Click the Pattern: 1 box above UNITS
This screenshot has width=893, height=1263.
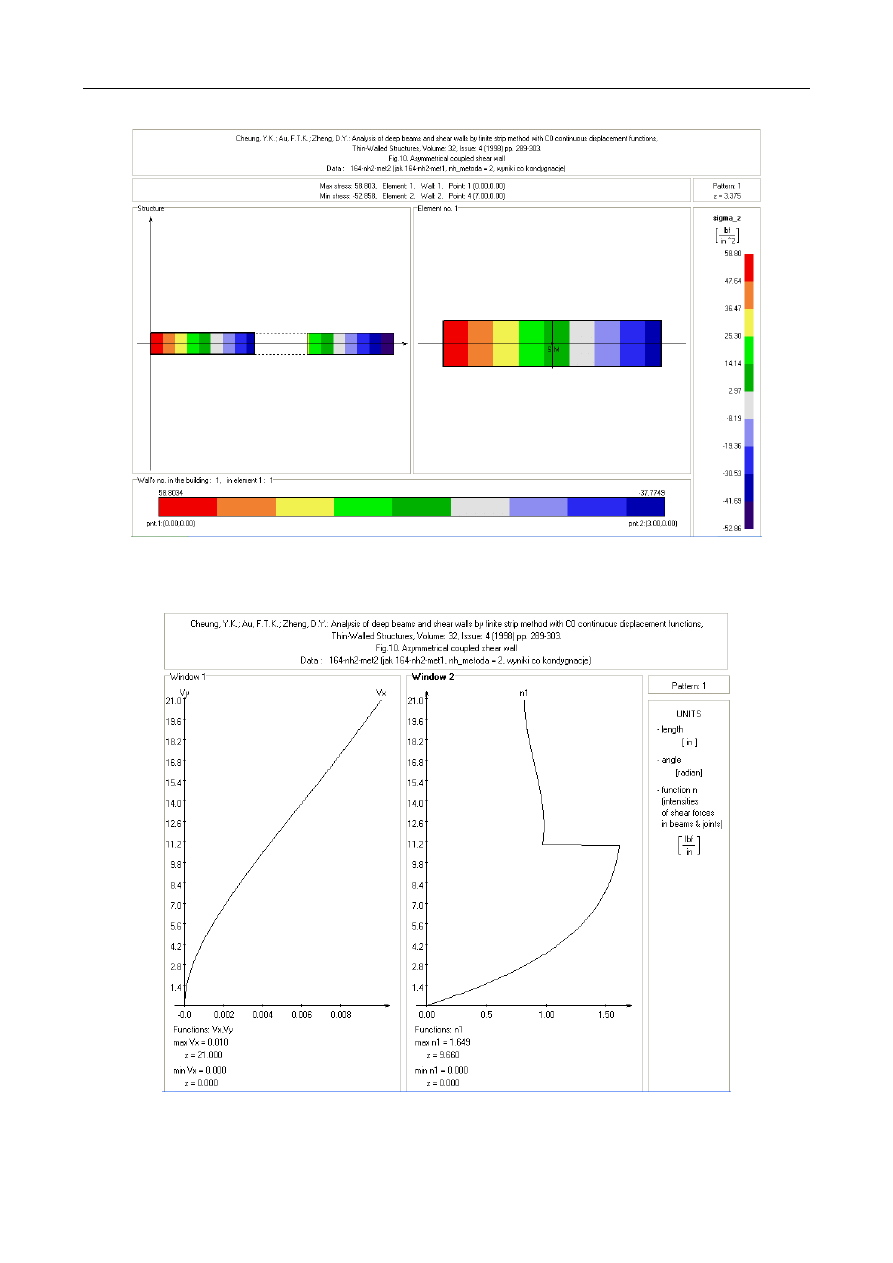[688, 685]
